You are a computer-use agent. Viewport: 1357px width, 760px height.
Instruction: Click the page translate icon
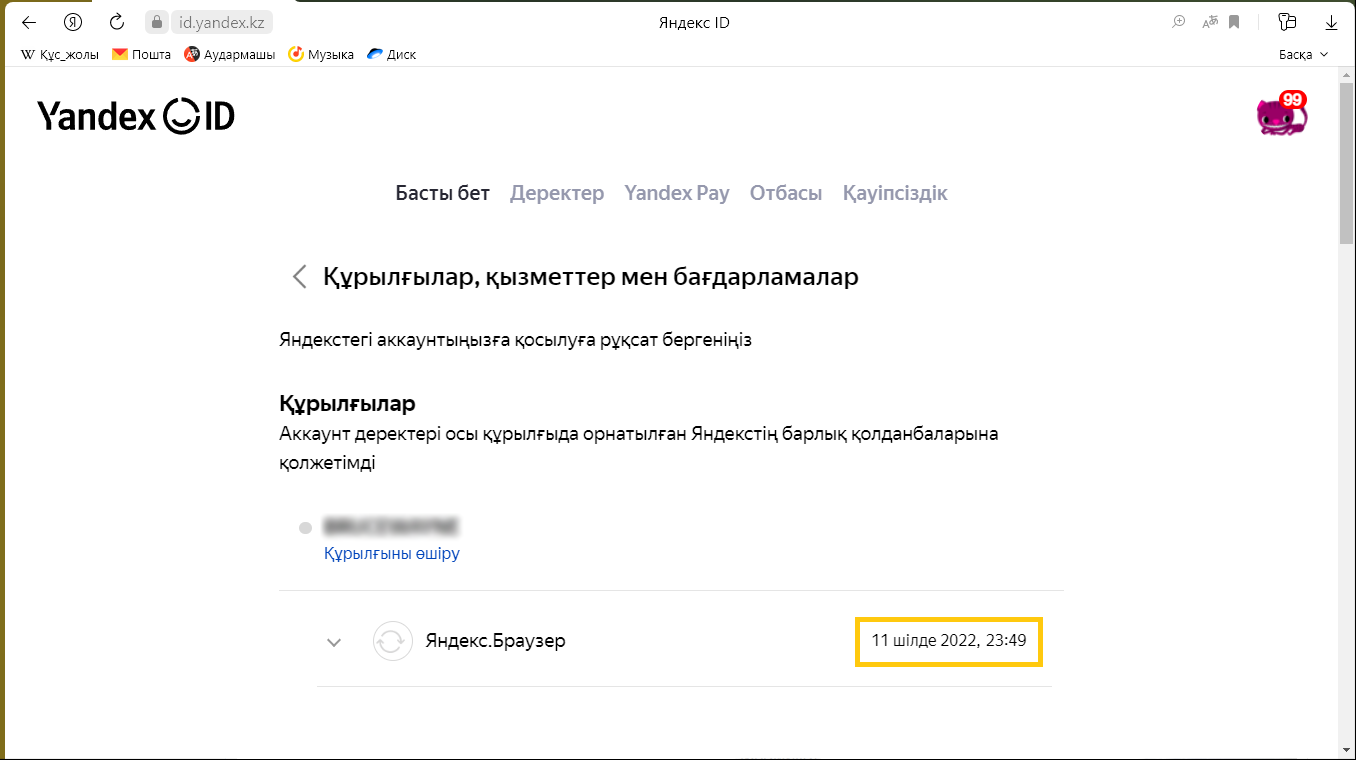coord(1210,22)
